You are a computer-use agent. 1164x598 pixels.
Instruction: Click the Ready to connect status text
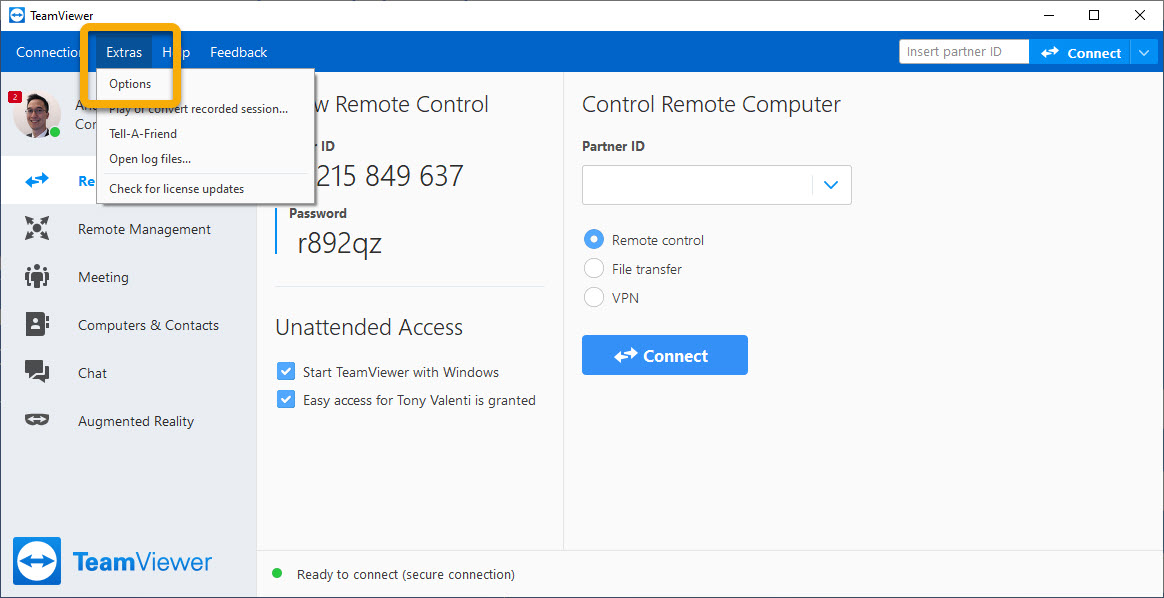pos(405,574)
